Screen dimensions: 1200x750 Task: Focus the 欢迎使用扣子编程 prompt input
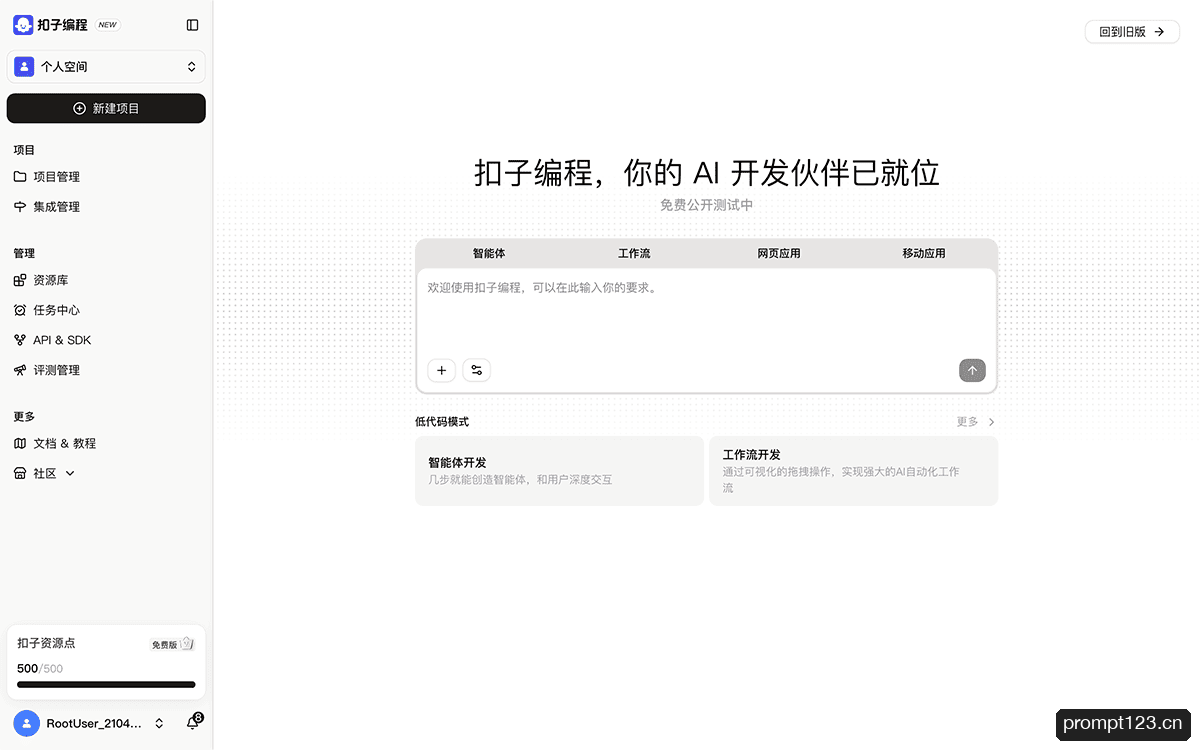pos(706,310)
